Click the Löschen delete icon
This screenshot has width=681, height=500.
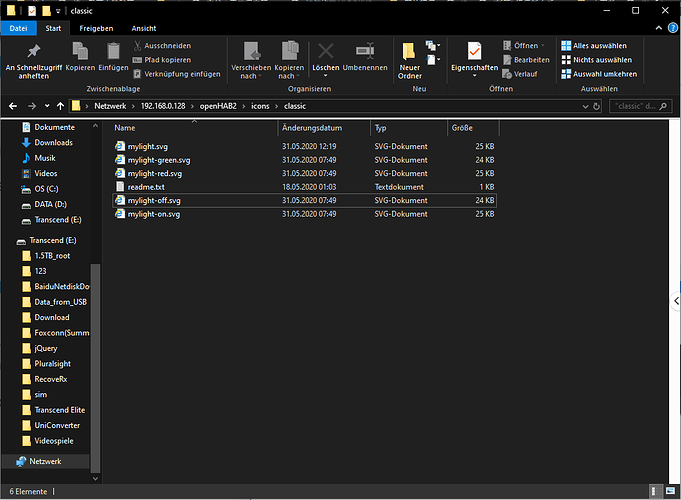326,51
